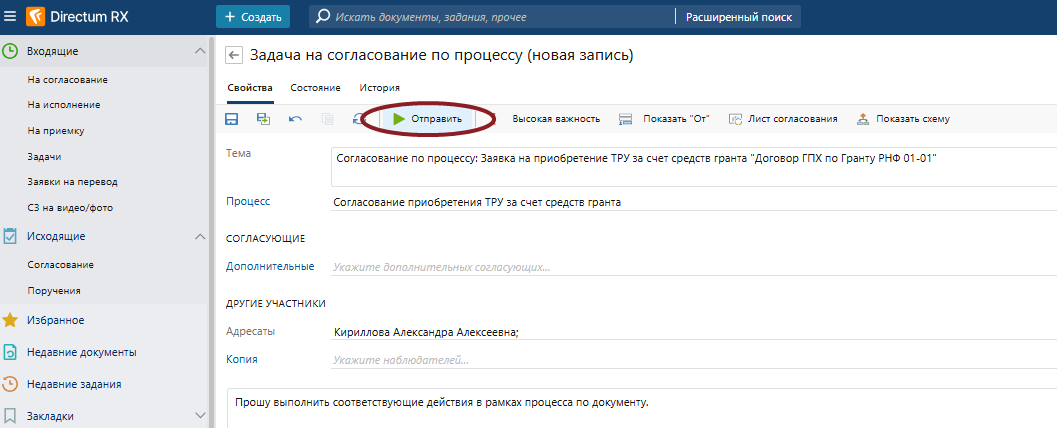
Task: Toggle the Показать "От" option
Action: [664, 119]
